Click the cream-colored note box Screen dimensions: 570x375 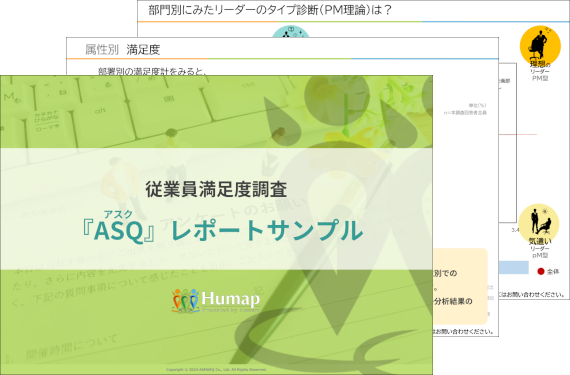click(x=460, y=286)
